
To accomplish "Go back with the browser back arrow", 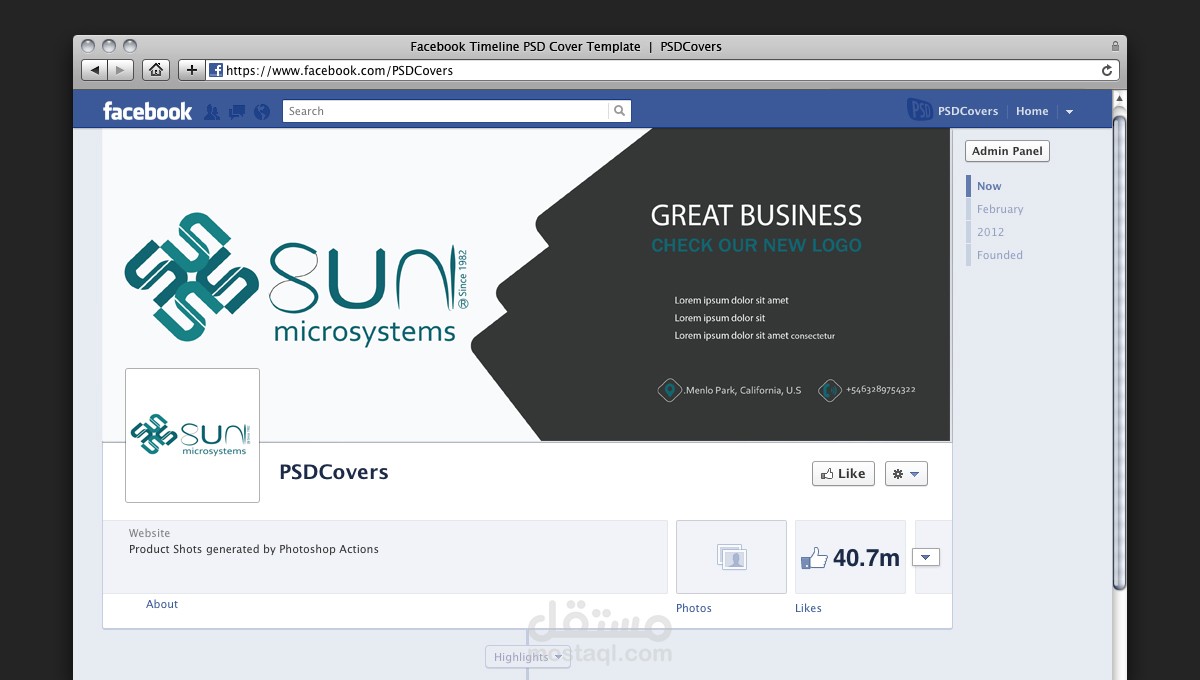I will coord(95,70).
